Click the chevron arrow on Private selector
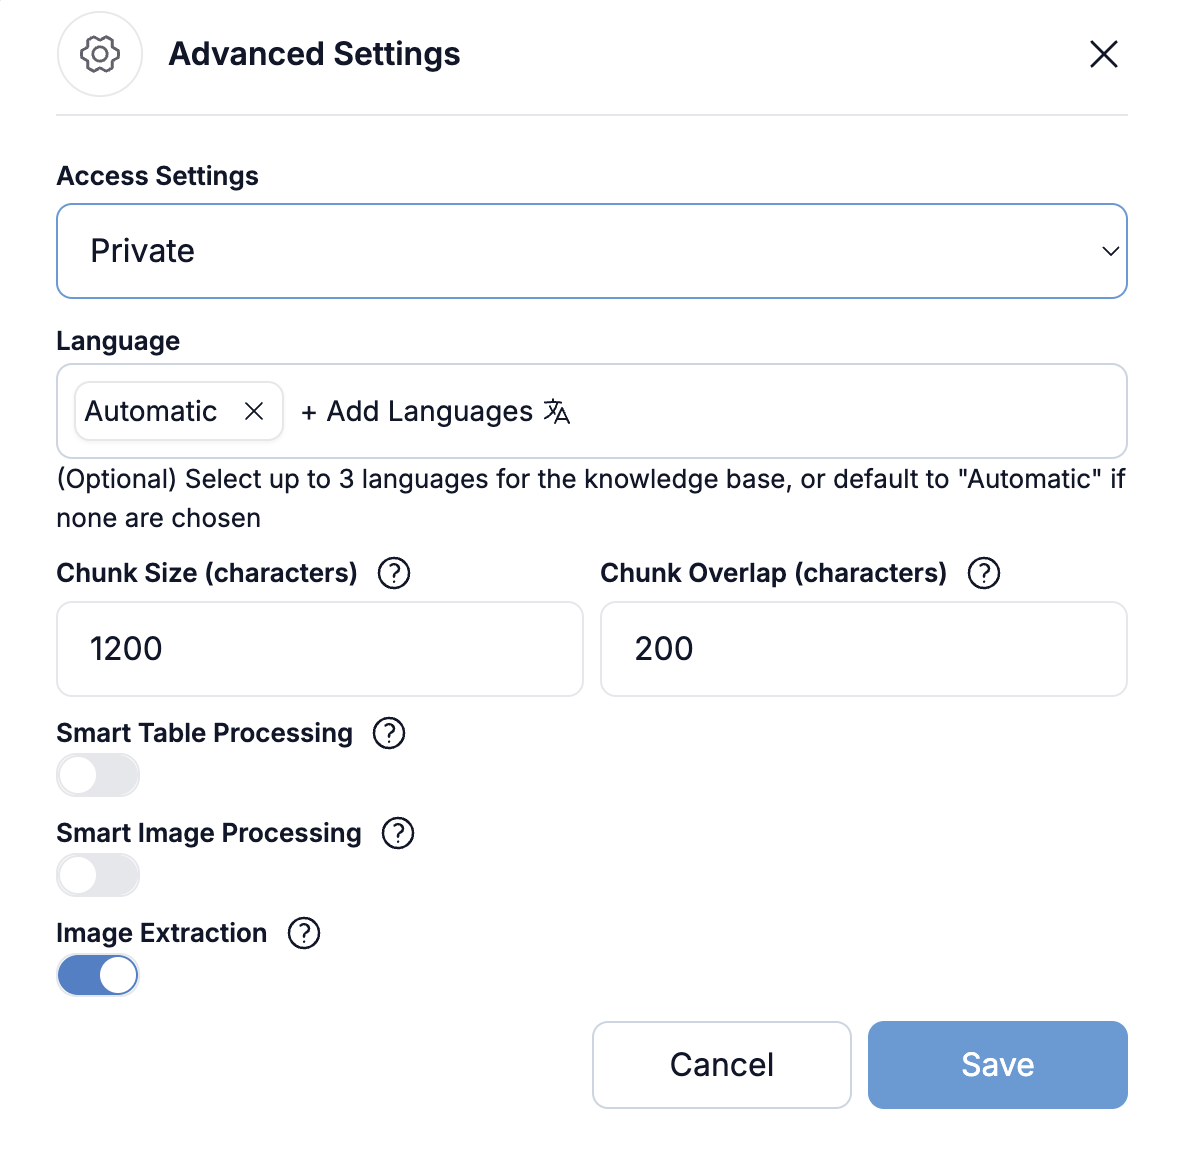The width and height of the screenshot is (1182, 1158). (1109, 251)
